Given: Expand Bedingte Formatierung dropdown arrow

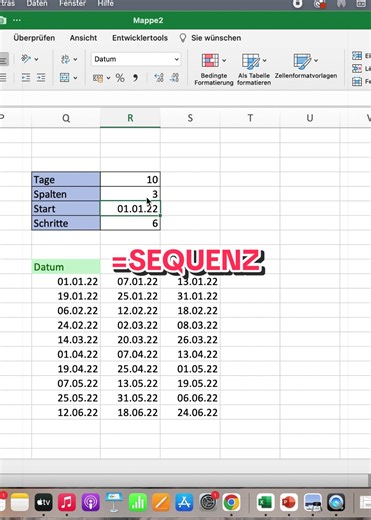Looking at the screenshot, I should pyautogui.click(x=224, y=60).
